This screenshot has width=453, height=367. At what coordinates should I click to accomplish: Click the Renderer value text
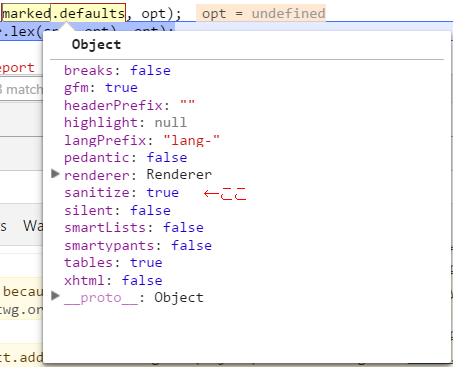coord(179,174)
